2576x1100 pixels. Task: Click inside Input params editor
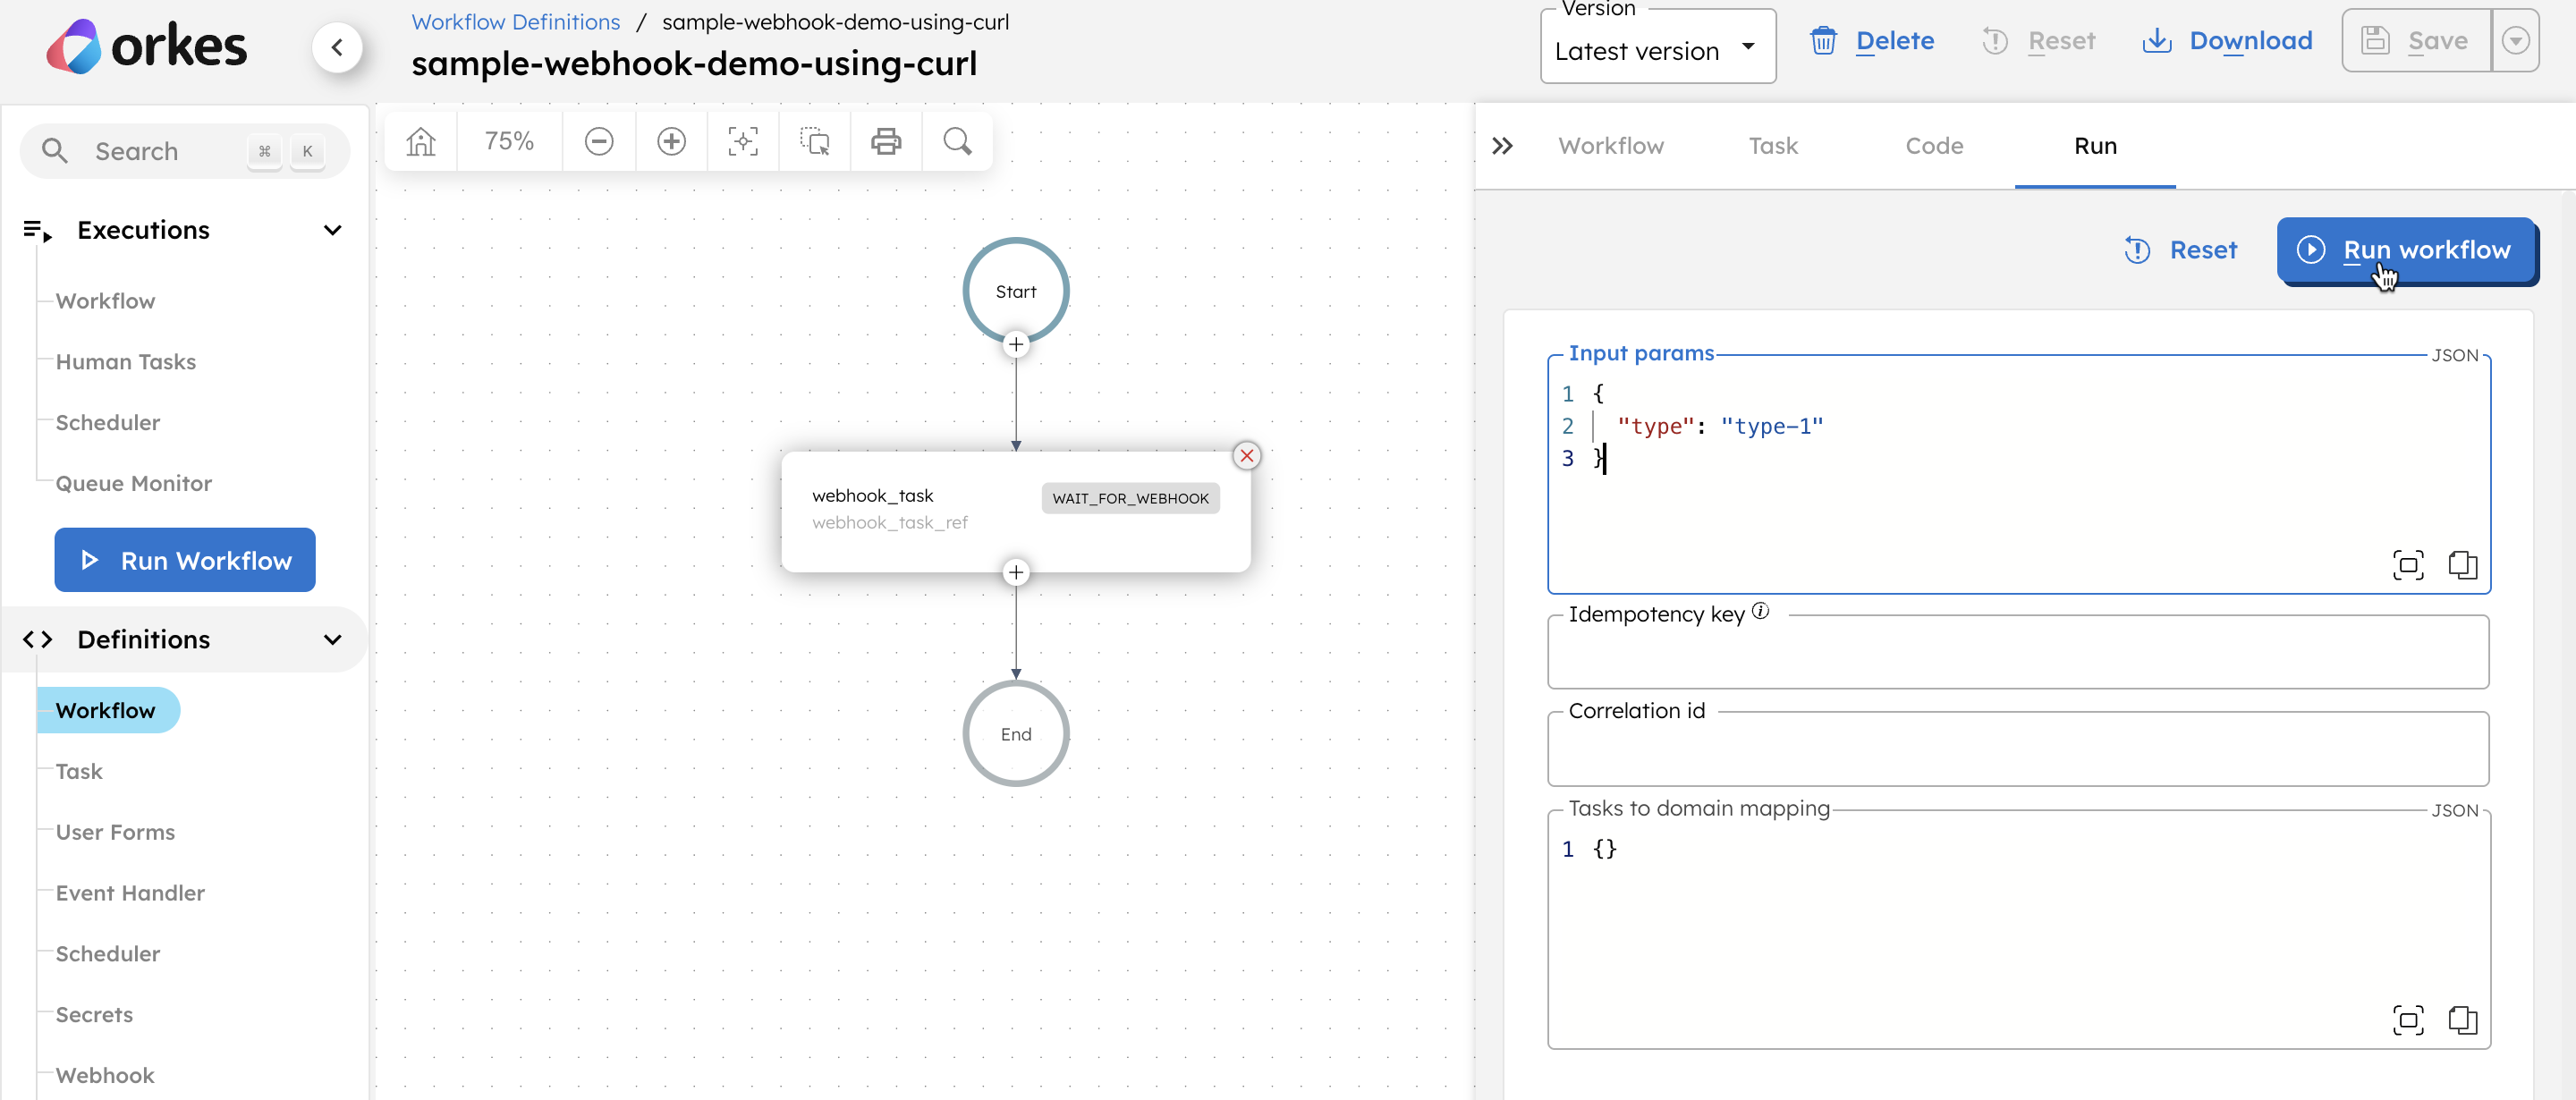pos(2018,474)
